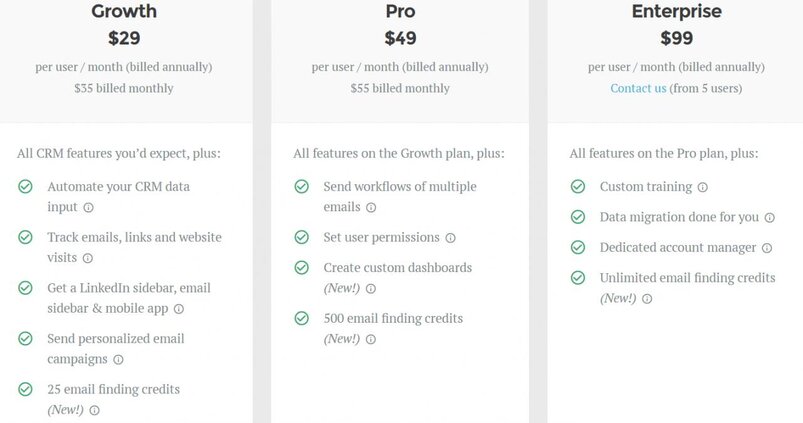Show info for "Create custom dashboards" feature
Viewport: 803px width, 423px height.
pos(371,289)
